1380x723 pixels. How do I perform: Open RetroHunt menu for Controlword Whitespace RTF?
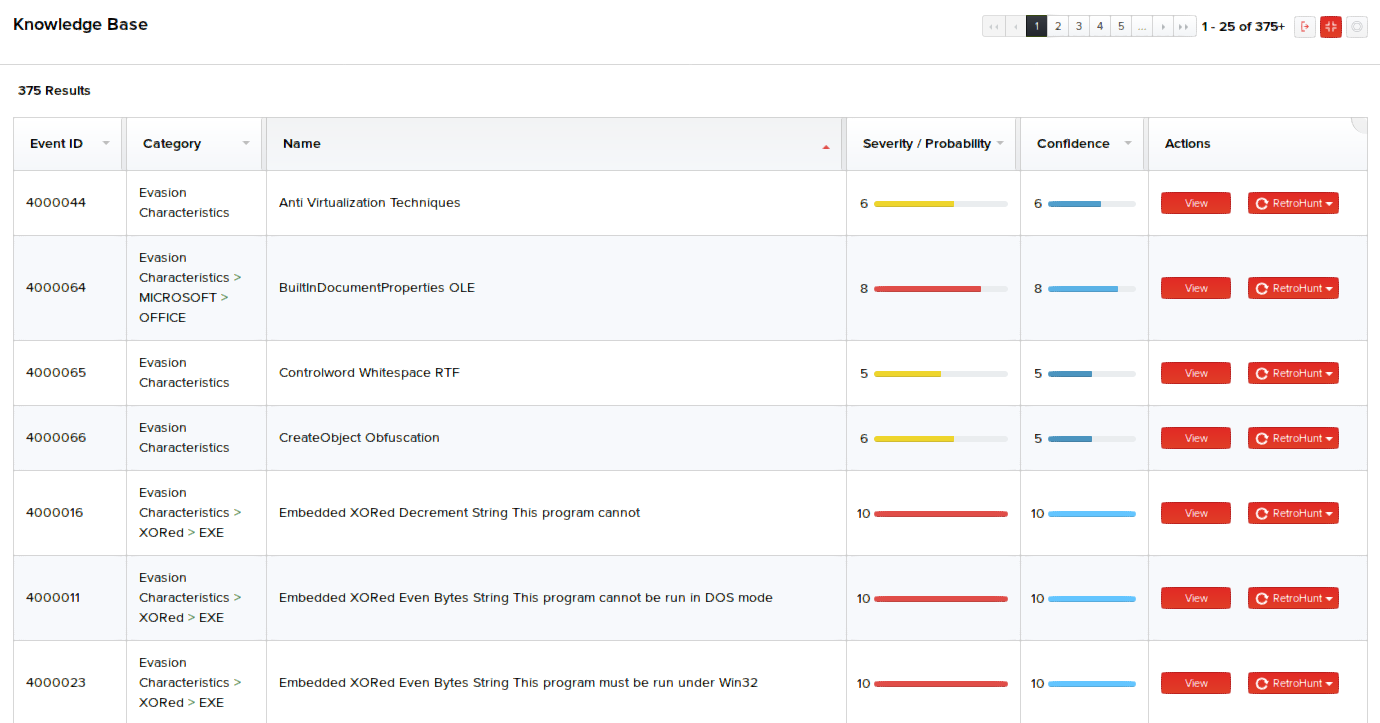pyautogui.click(x=1293, y=373)
